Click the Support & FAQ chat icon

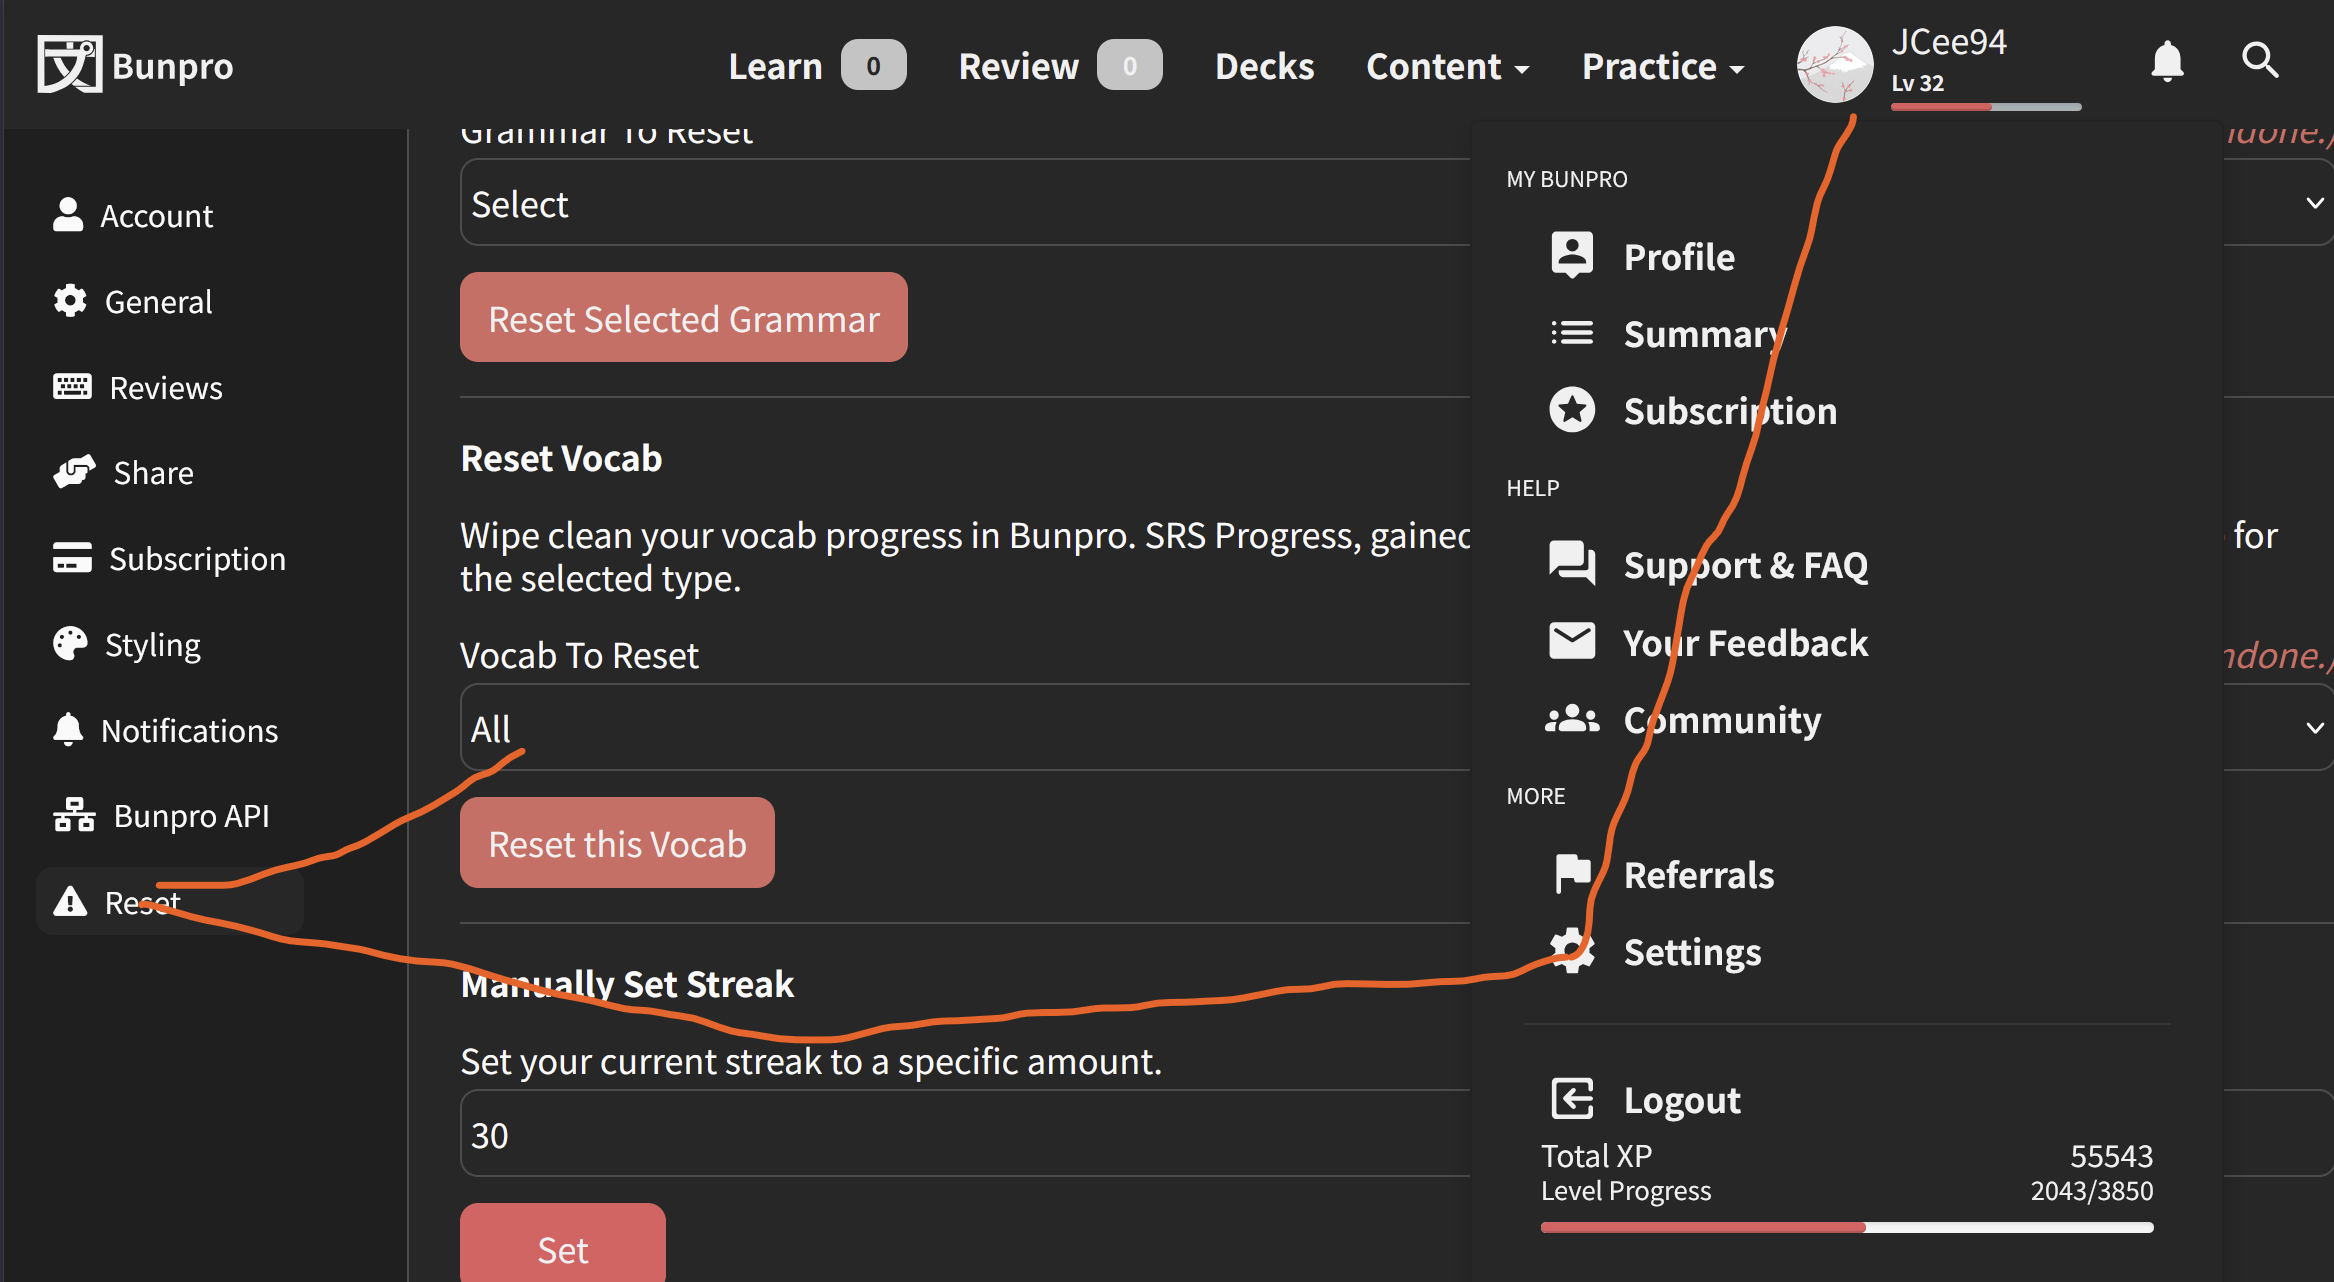[1572, 564]
